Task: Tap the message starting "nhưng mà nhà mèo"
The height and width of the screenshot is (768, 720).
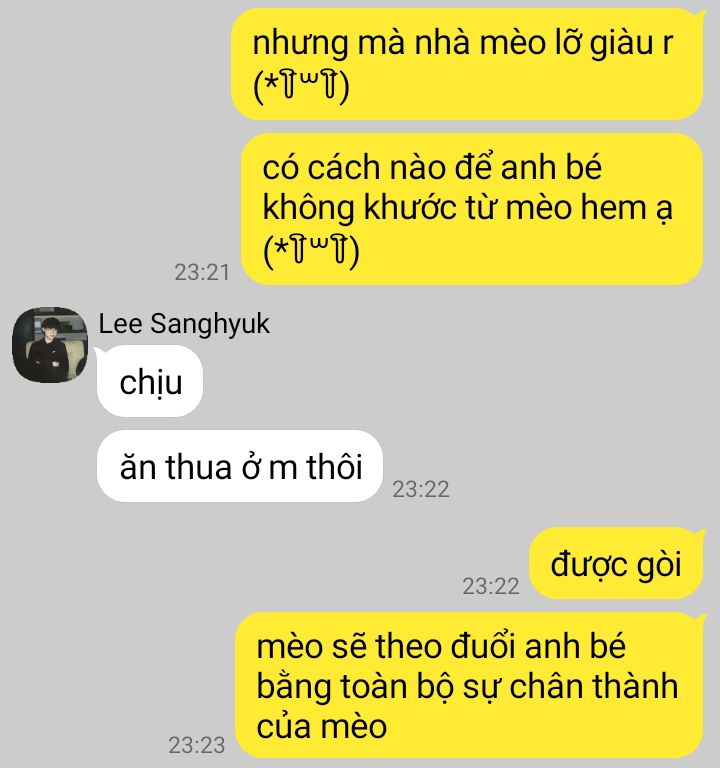Action: pos(467,64)
